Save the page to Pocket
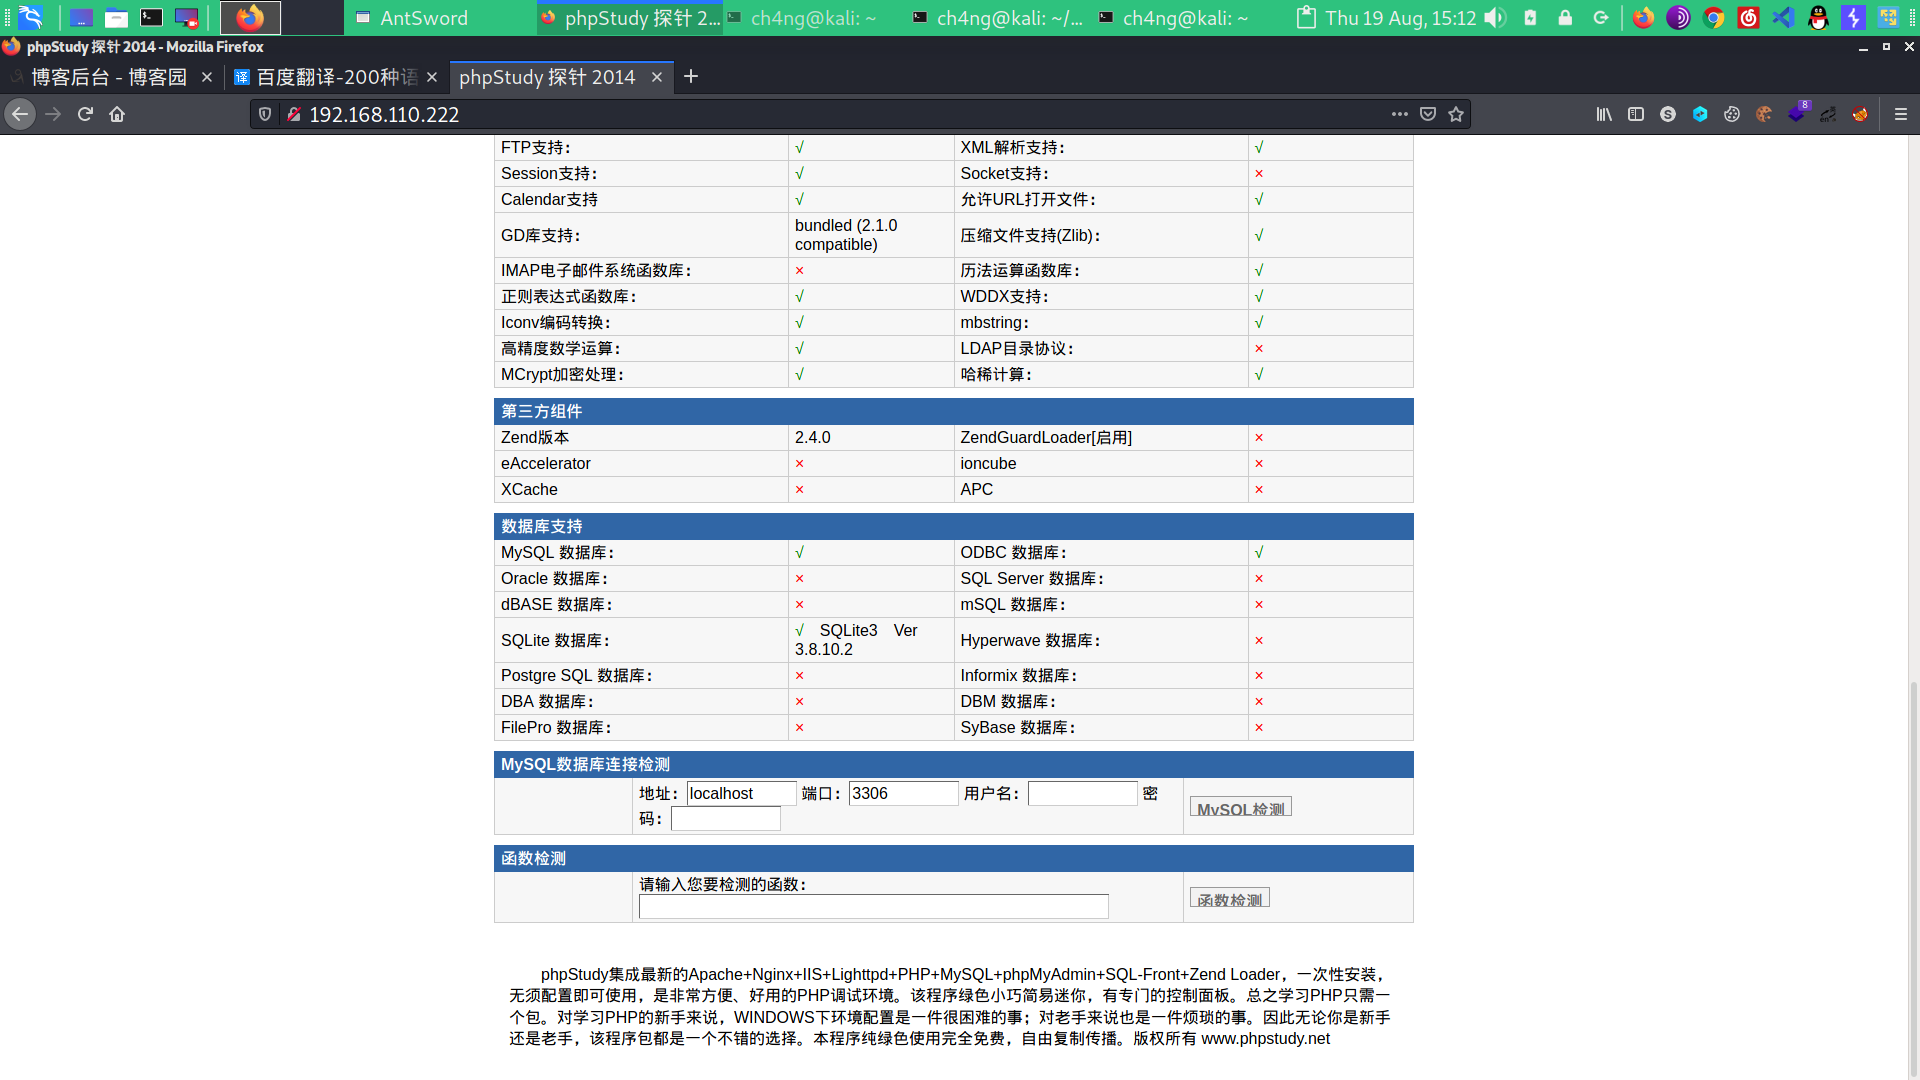 pyautogui.click(x=1428, y=114)
